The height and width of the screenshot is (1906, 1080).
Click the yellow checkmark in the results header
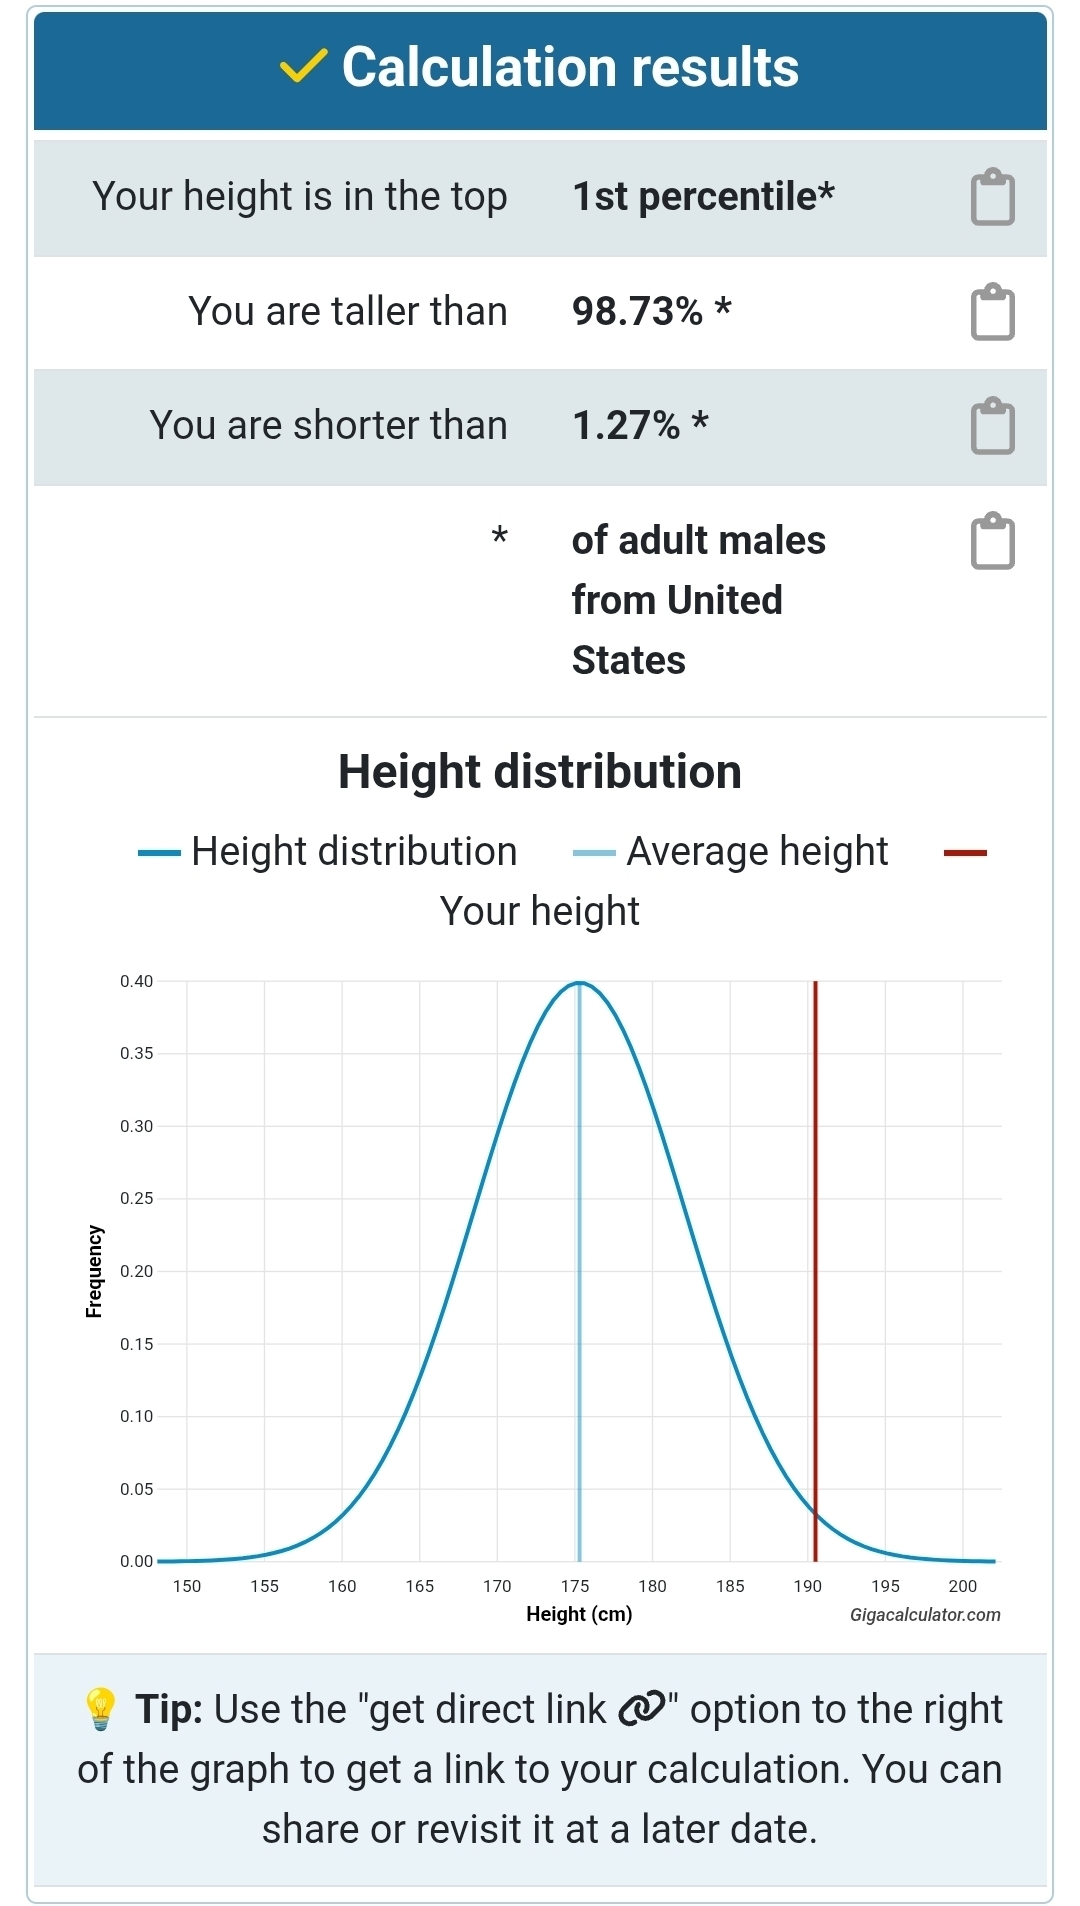[x=303, y=67]
